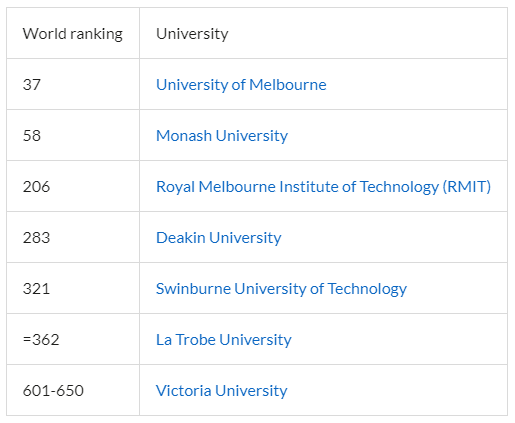Viewport: 515px width, 423px height.
Task: Open the Victoria University link
Action: [x=222, y=391]
